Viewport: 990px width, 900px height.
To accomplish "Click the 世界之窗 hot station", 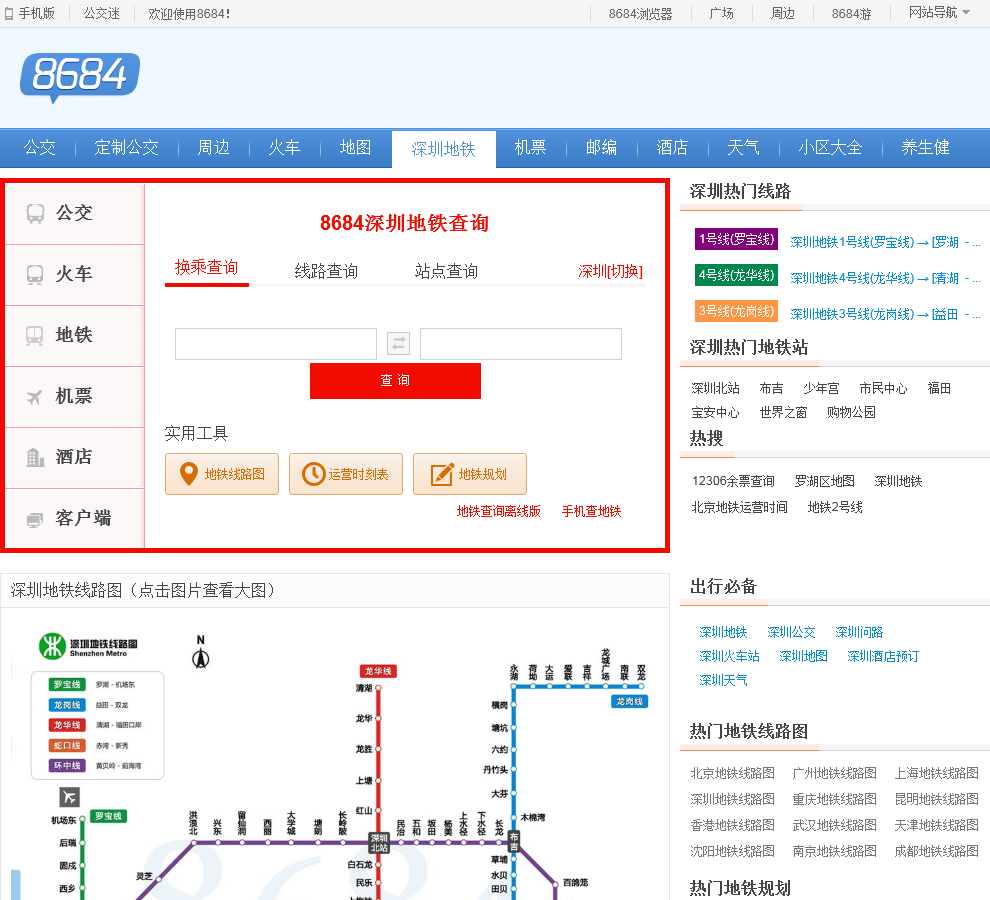I will click(784, 412).
